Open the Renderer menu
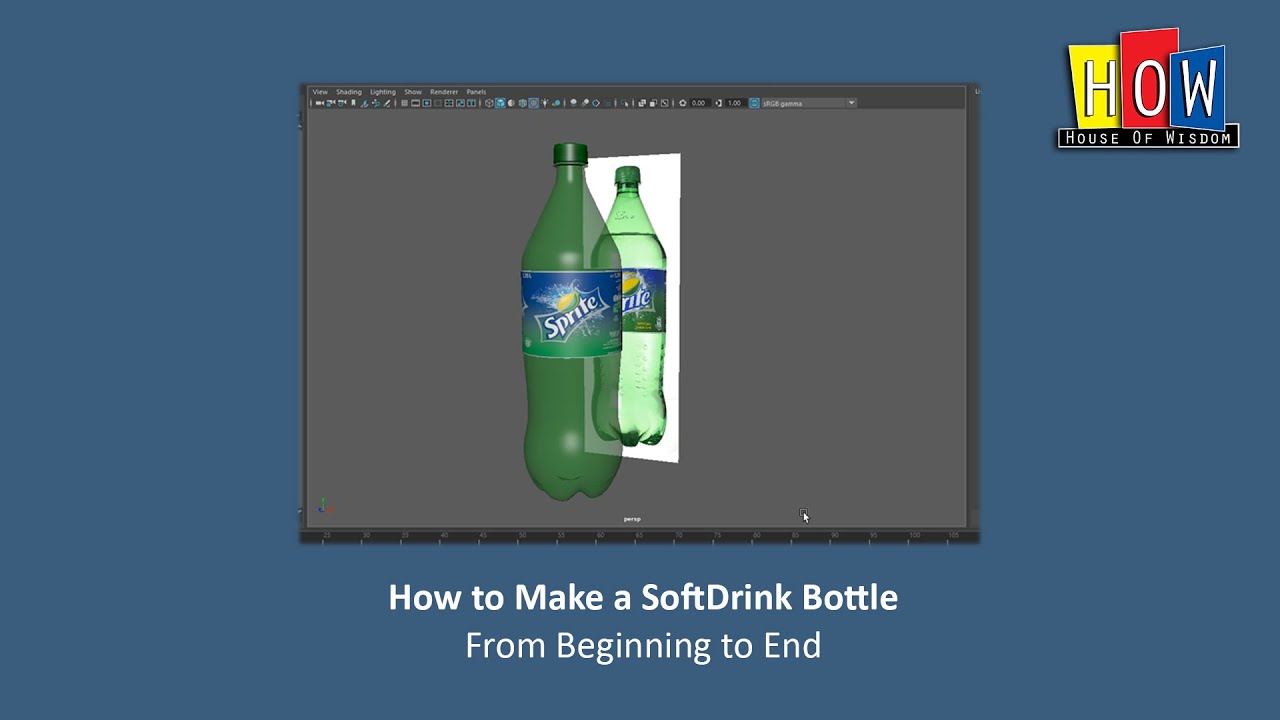1280x720 pixels. tap(444, 92)
